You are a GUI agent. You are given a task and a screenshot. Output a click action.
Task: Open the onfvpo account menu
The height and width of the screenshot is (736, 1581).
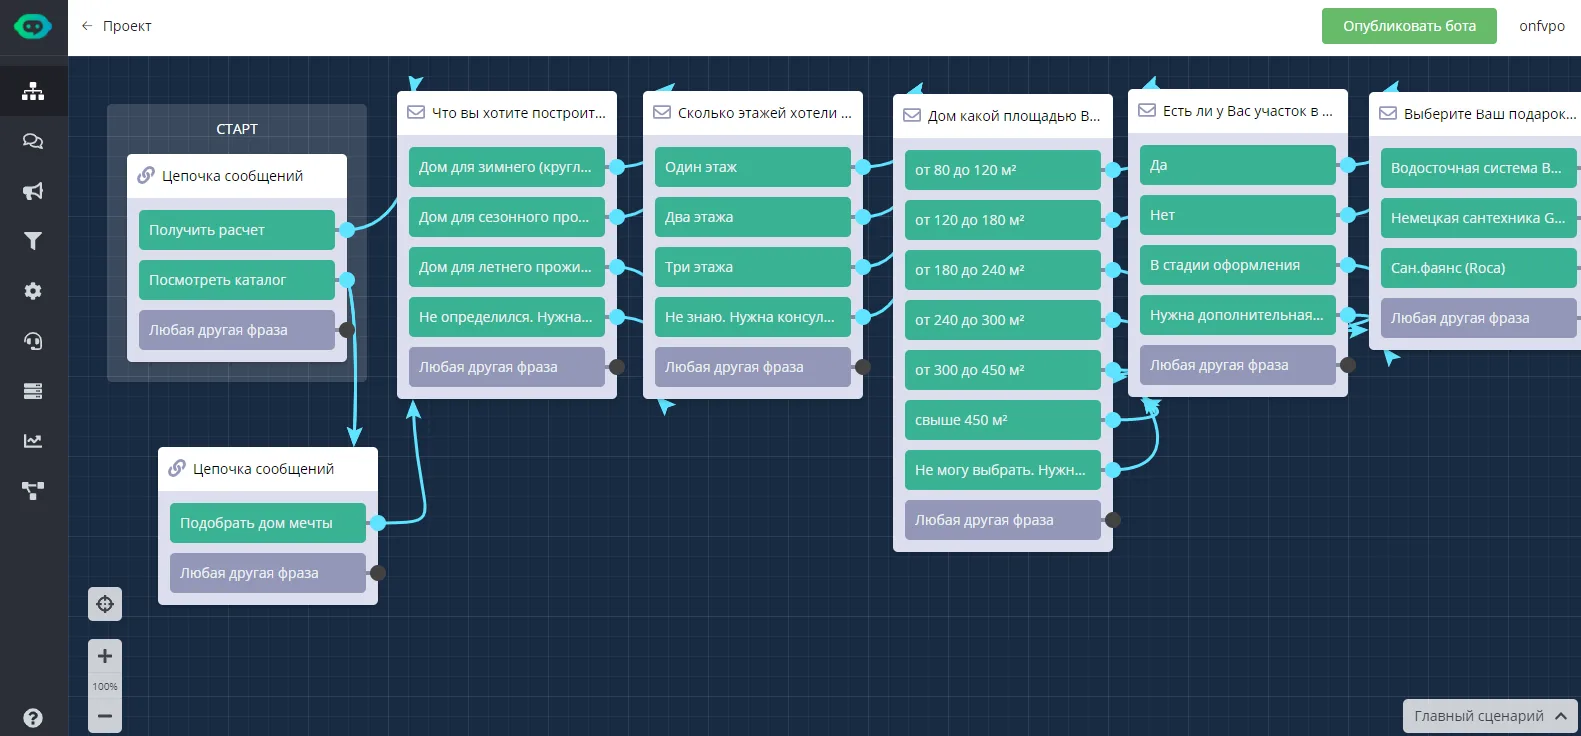[1542, 26]
